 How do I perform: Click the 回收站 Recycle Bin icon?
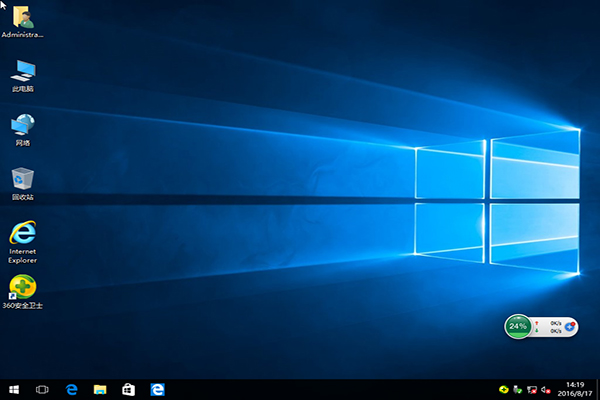tap(22, 179)
